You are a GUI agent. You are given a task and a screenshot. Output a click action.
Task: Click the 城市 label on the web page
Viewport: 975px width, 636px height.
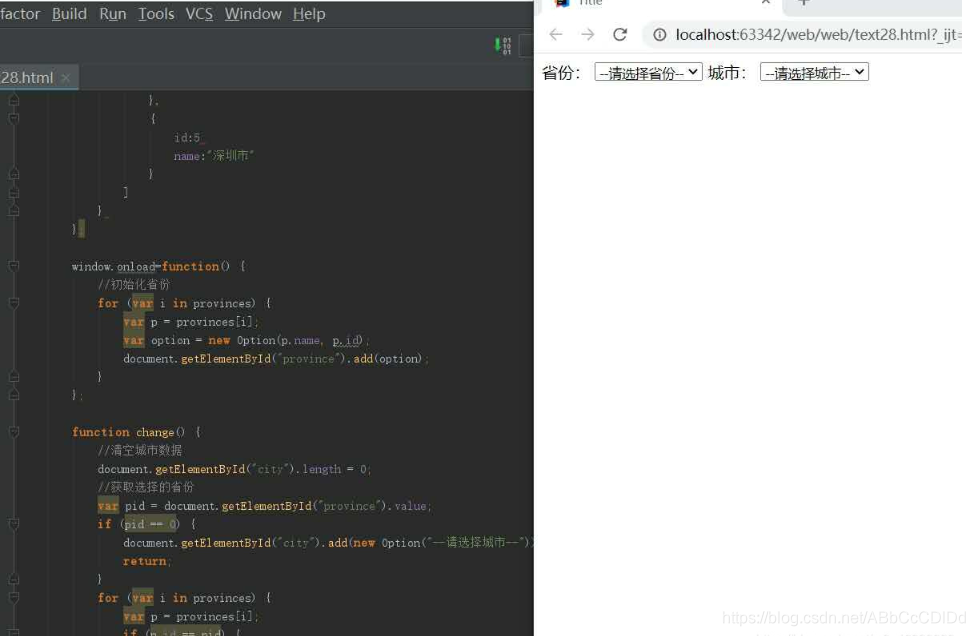726,73
